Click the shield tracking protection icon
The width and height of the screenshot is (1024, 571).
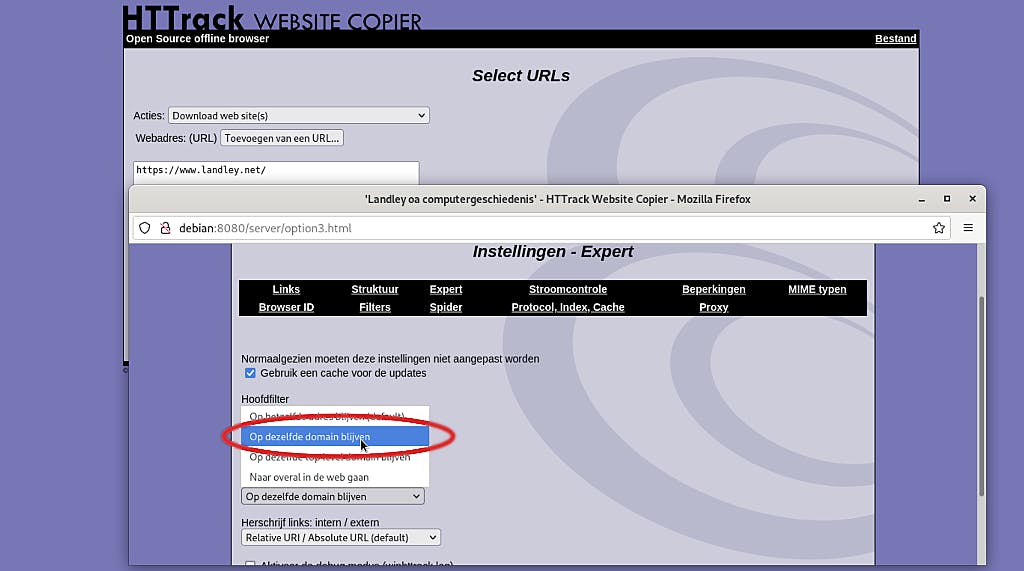(144, 228)
